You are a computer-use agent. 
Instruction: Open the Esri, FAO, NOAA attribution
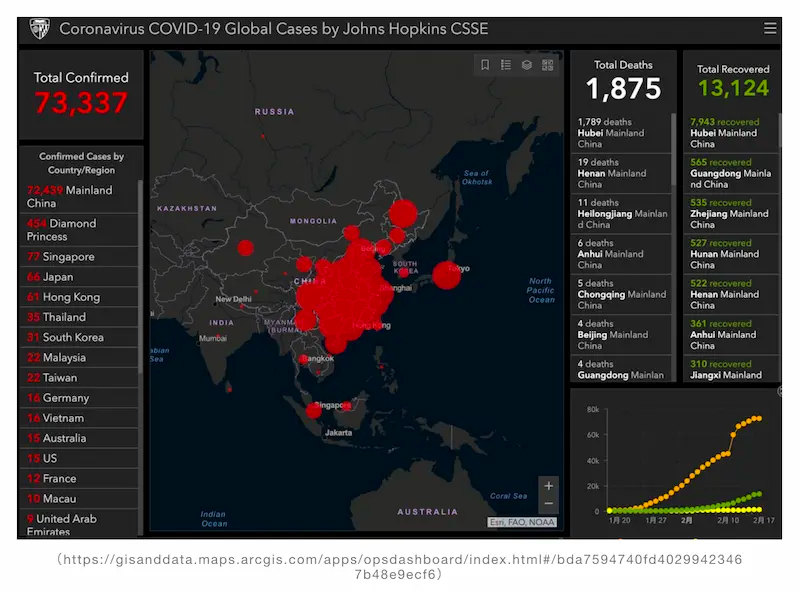[x=522, y=522]
